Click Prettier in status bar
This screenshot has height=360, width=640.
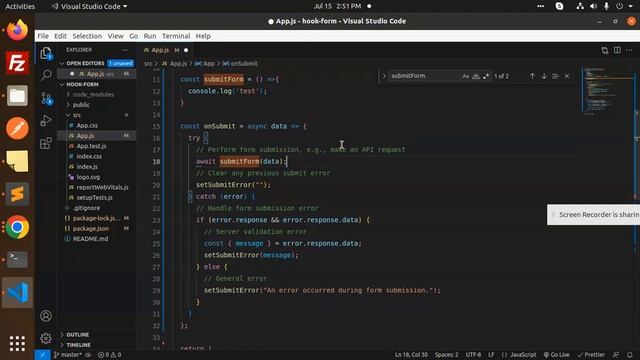[591, 355]
